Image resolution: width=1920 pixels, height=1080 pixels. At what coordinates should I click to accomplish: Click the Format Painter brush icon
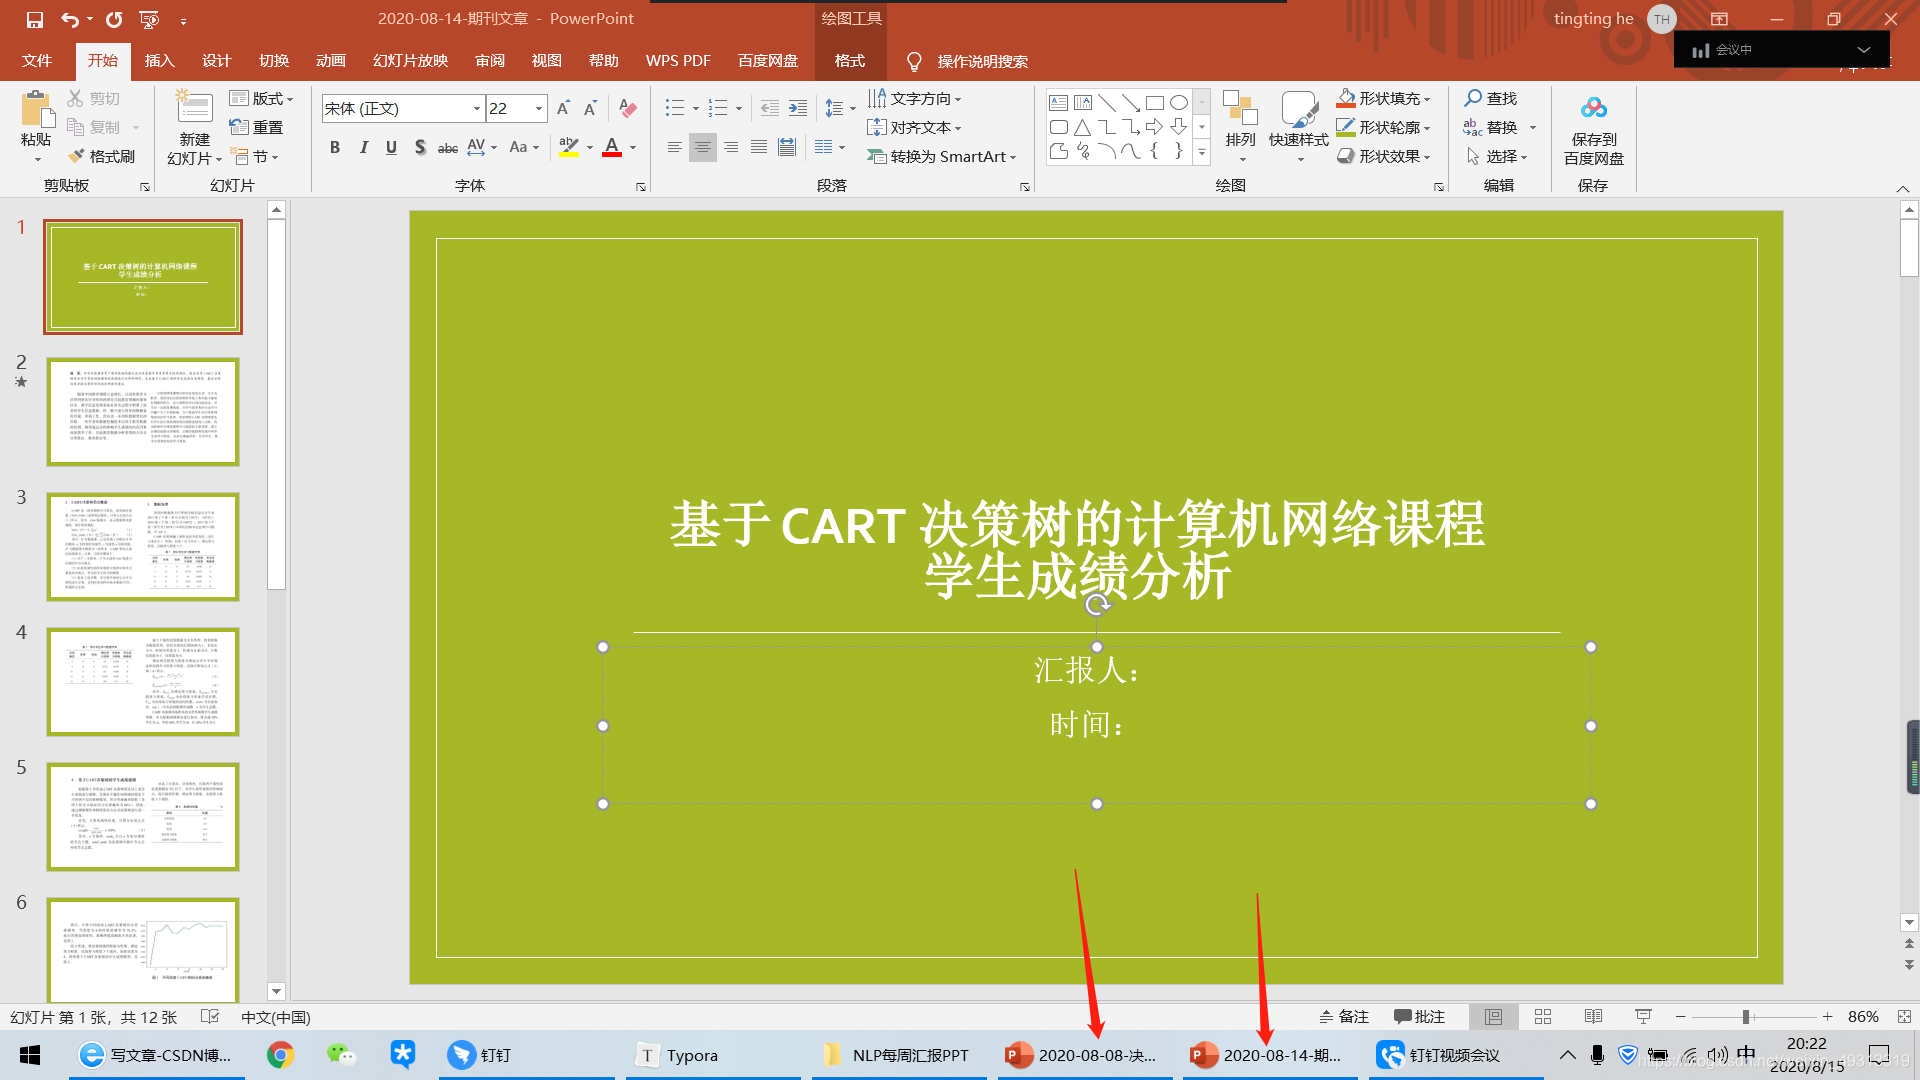[78, 157]
